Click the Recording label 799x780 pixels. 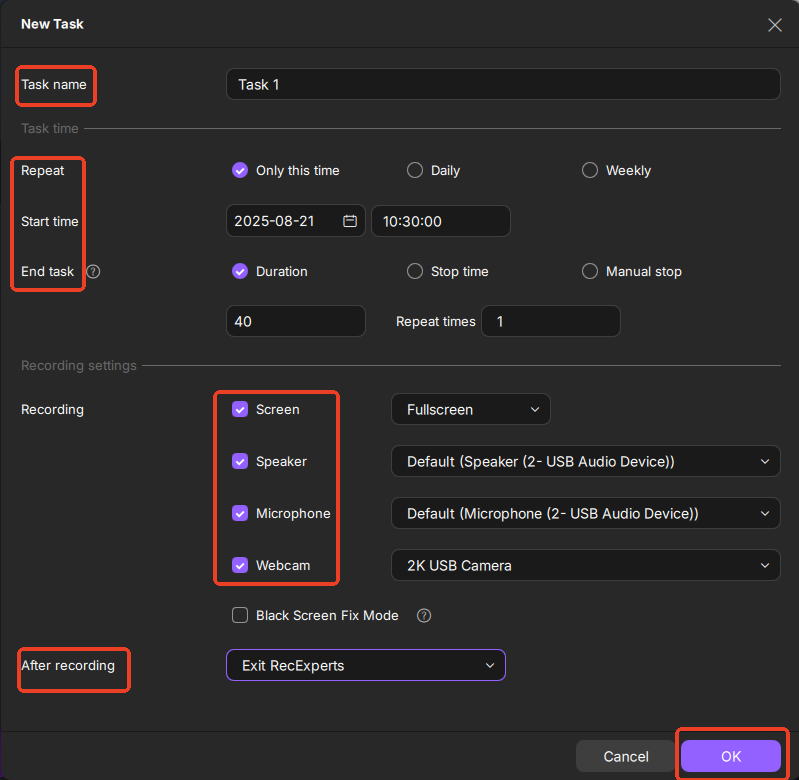coord(52,410)
